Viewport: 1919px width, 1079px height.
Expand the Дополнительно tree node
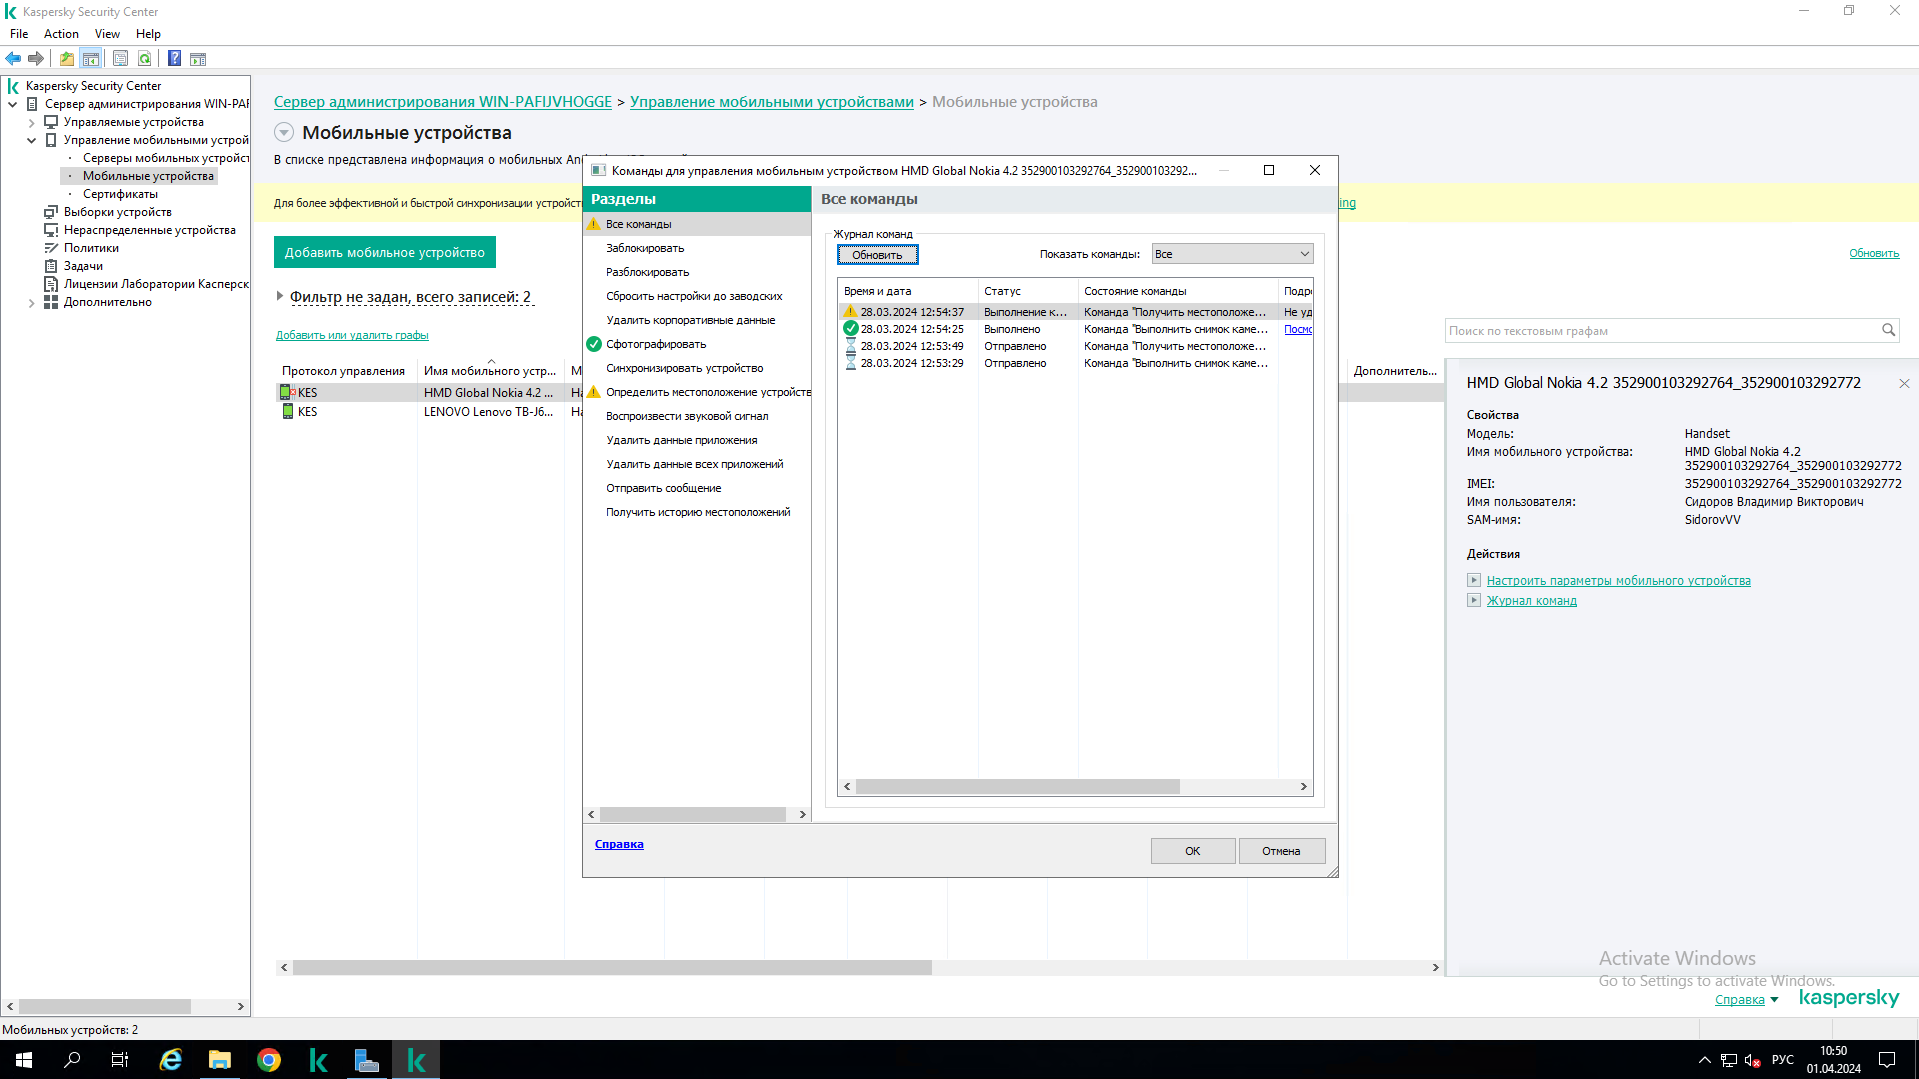click(32, 302)
